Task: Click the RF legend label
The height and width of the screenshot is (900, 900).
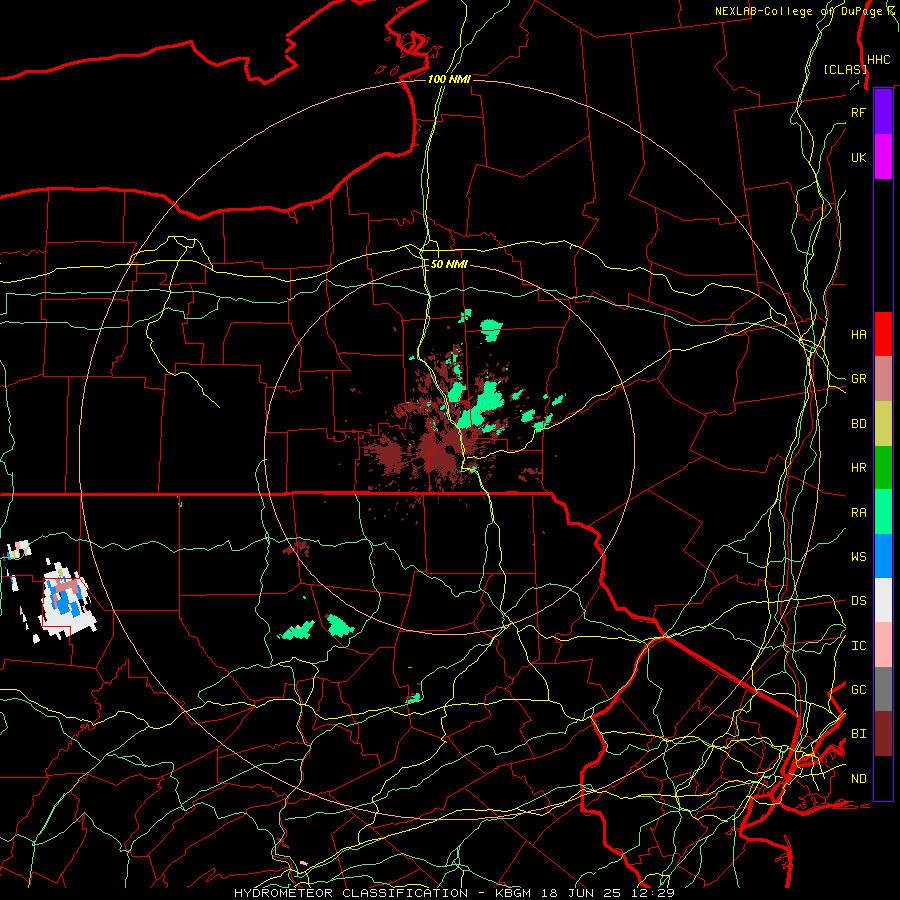Action: (858, 112)
